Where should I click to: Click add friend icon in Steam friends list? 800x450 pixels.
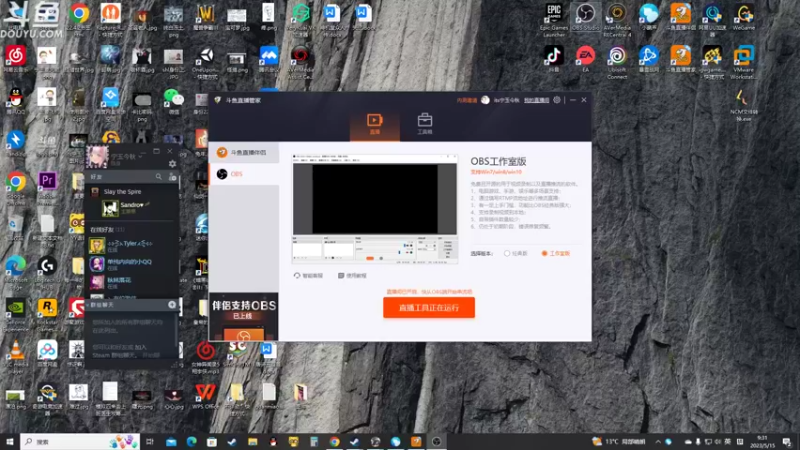172,177
